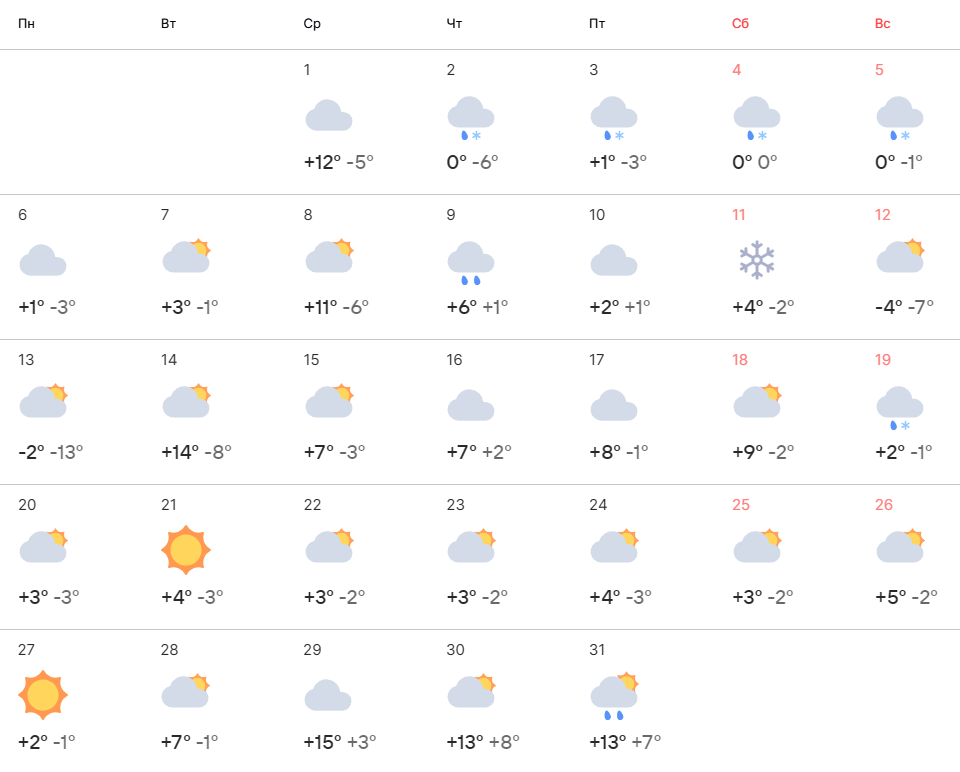Click the sunny icon on day 21
960x772 pixels.
click(186, 550)
